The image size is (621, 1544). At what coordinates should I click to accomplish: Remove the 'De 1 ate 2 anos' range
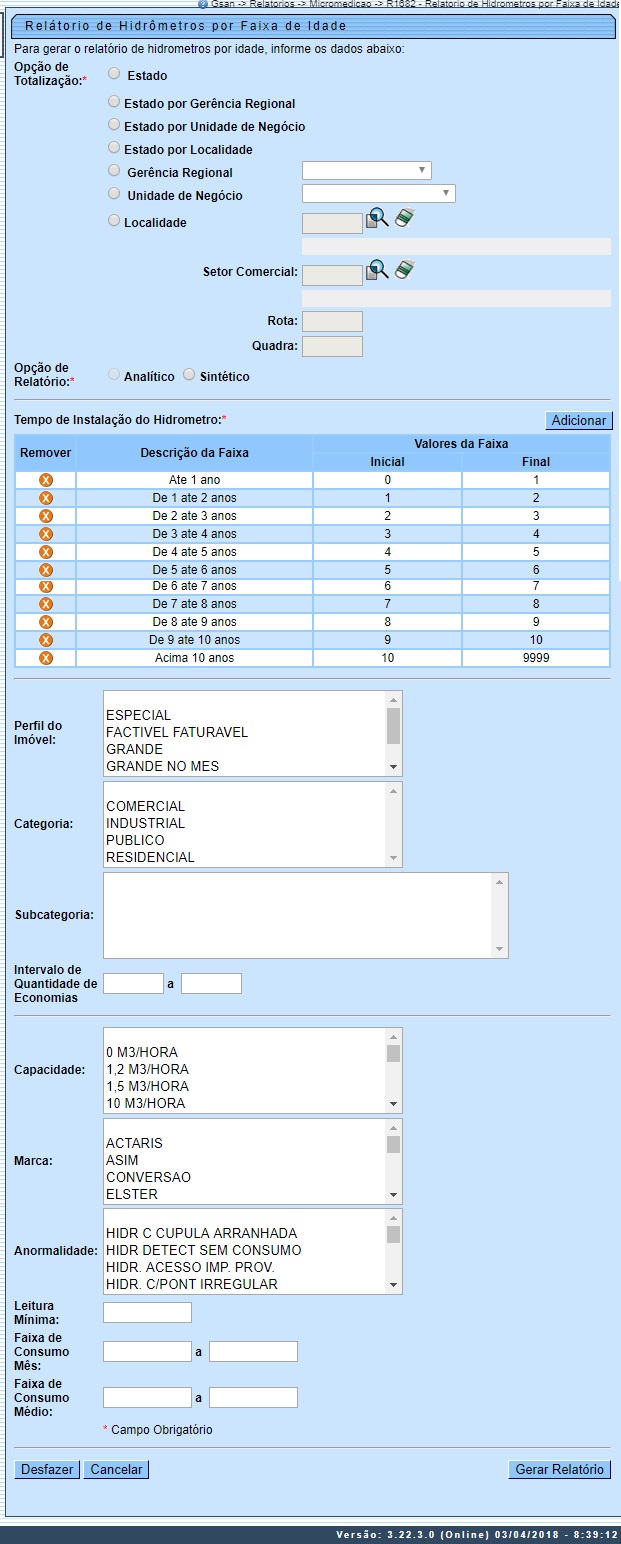(45, 498)
